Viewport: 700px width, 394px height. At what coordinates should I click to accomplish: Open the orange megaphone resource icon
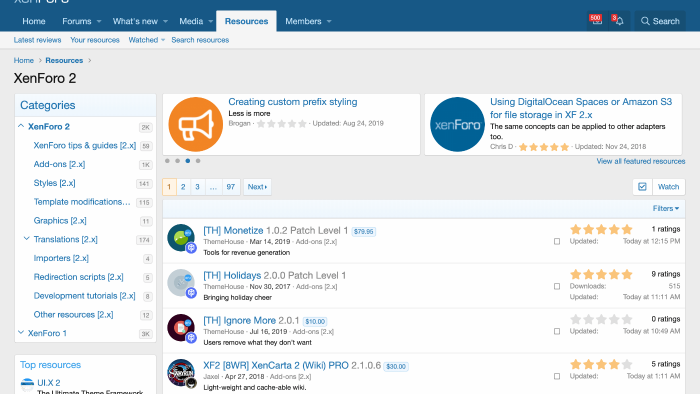click(x=196, y=124)
